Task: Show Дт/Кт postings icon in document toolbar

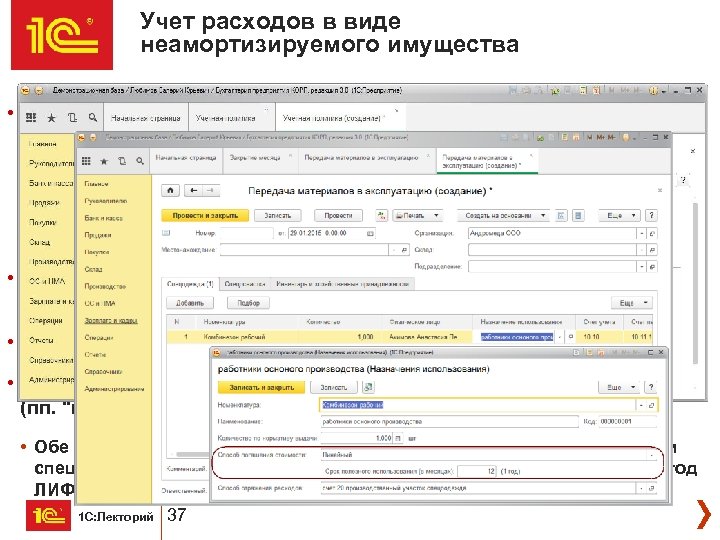Action: point(382,215)
